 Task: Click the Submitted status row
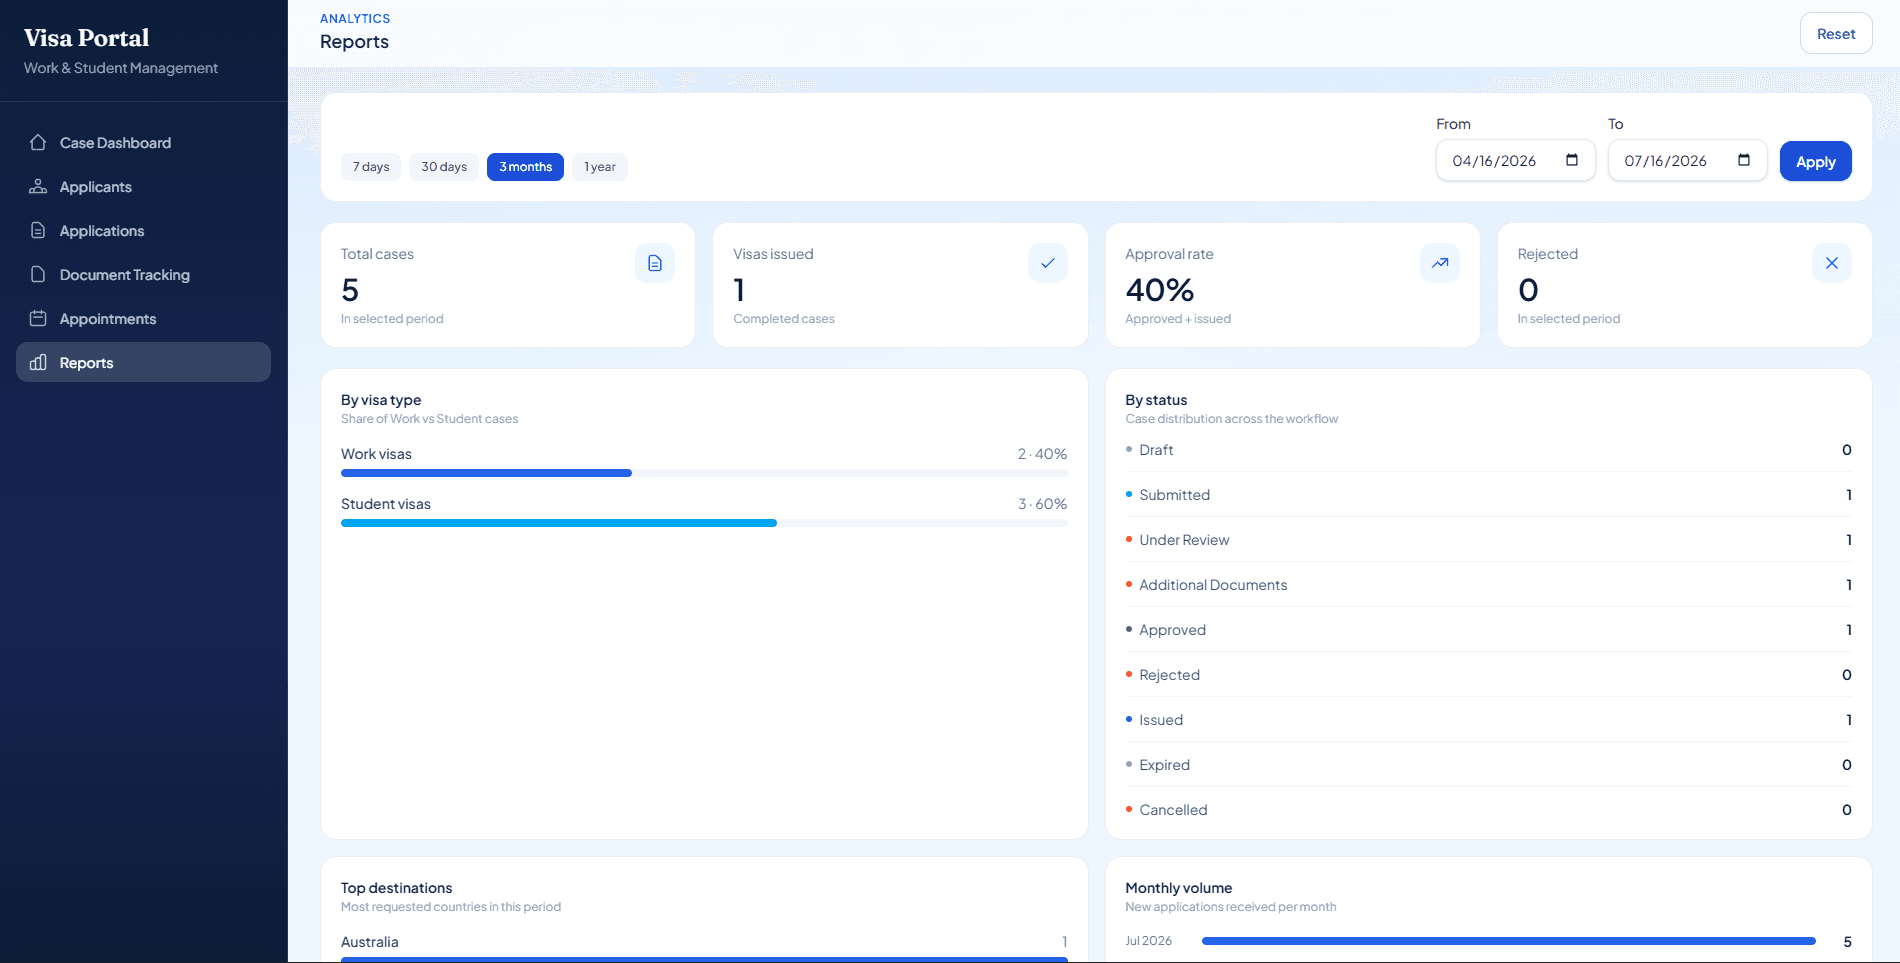click(1488, 495)
